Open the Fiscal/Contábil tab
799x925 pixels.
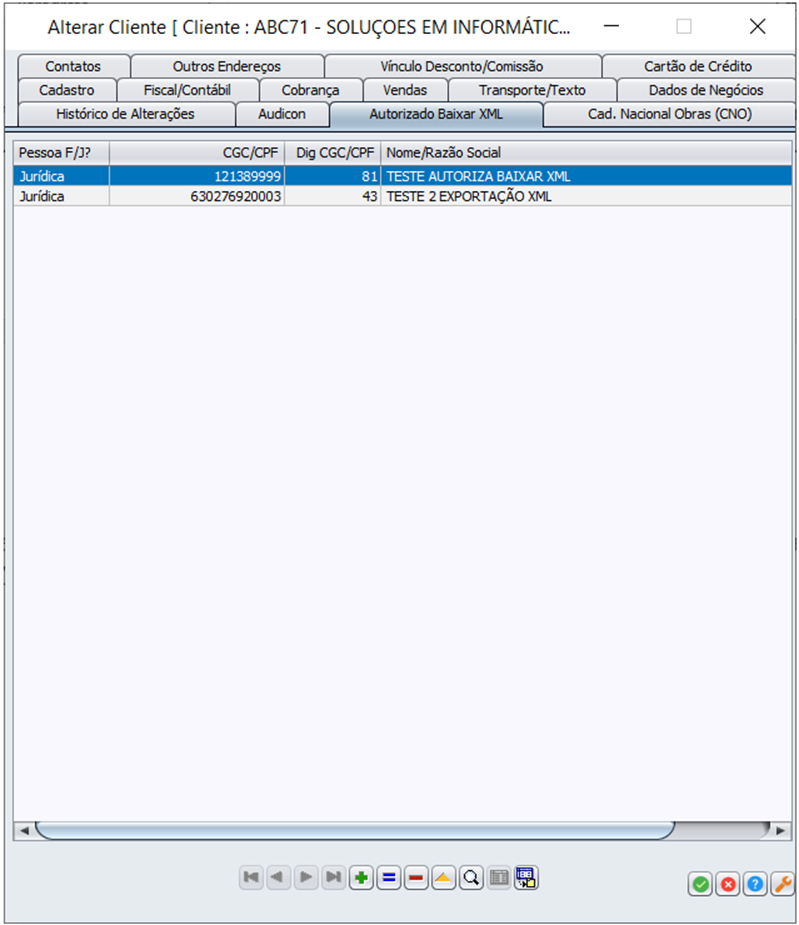pyautogui.click(x=187, y=90)
